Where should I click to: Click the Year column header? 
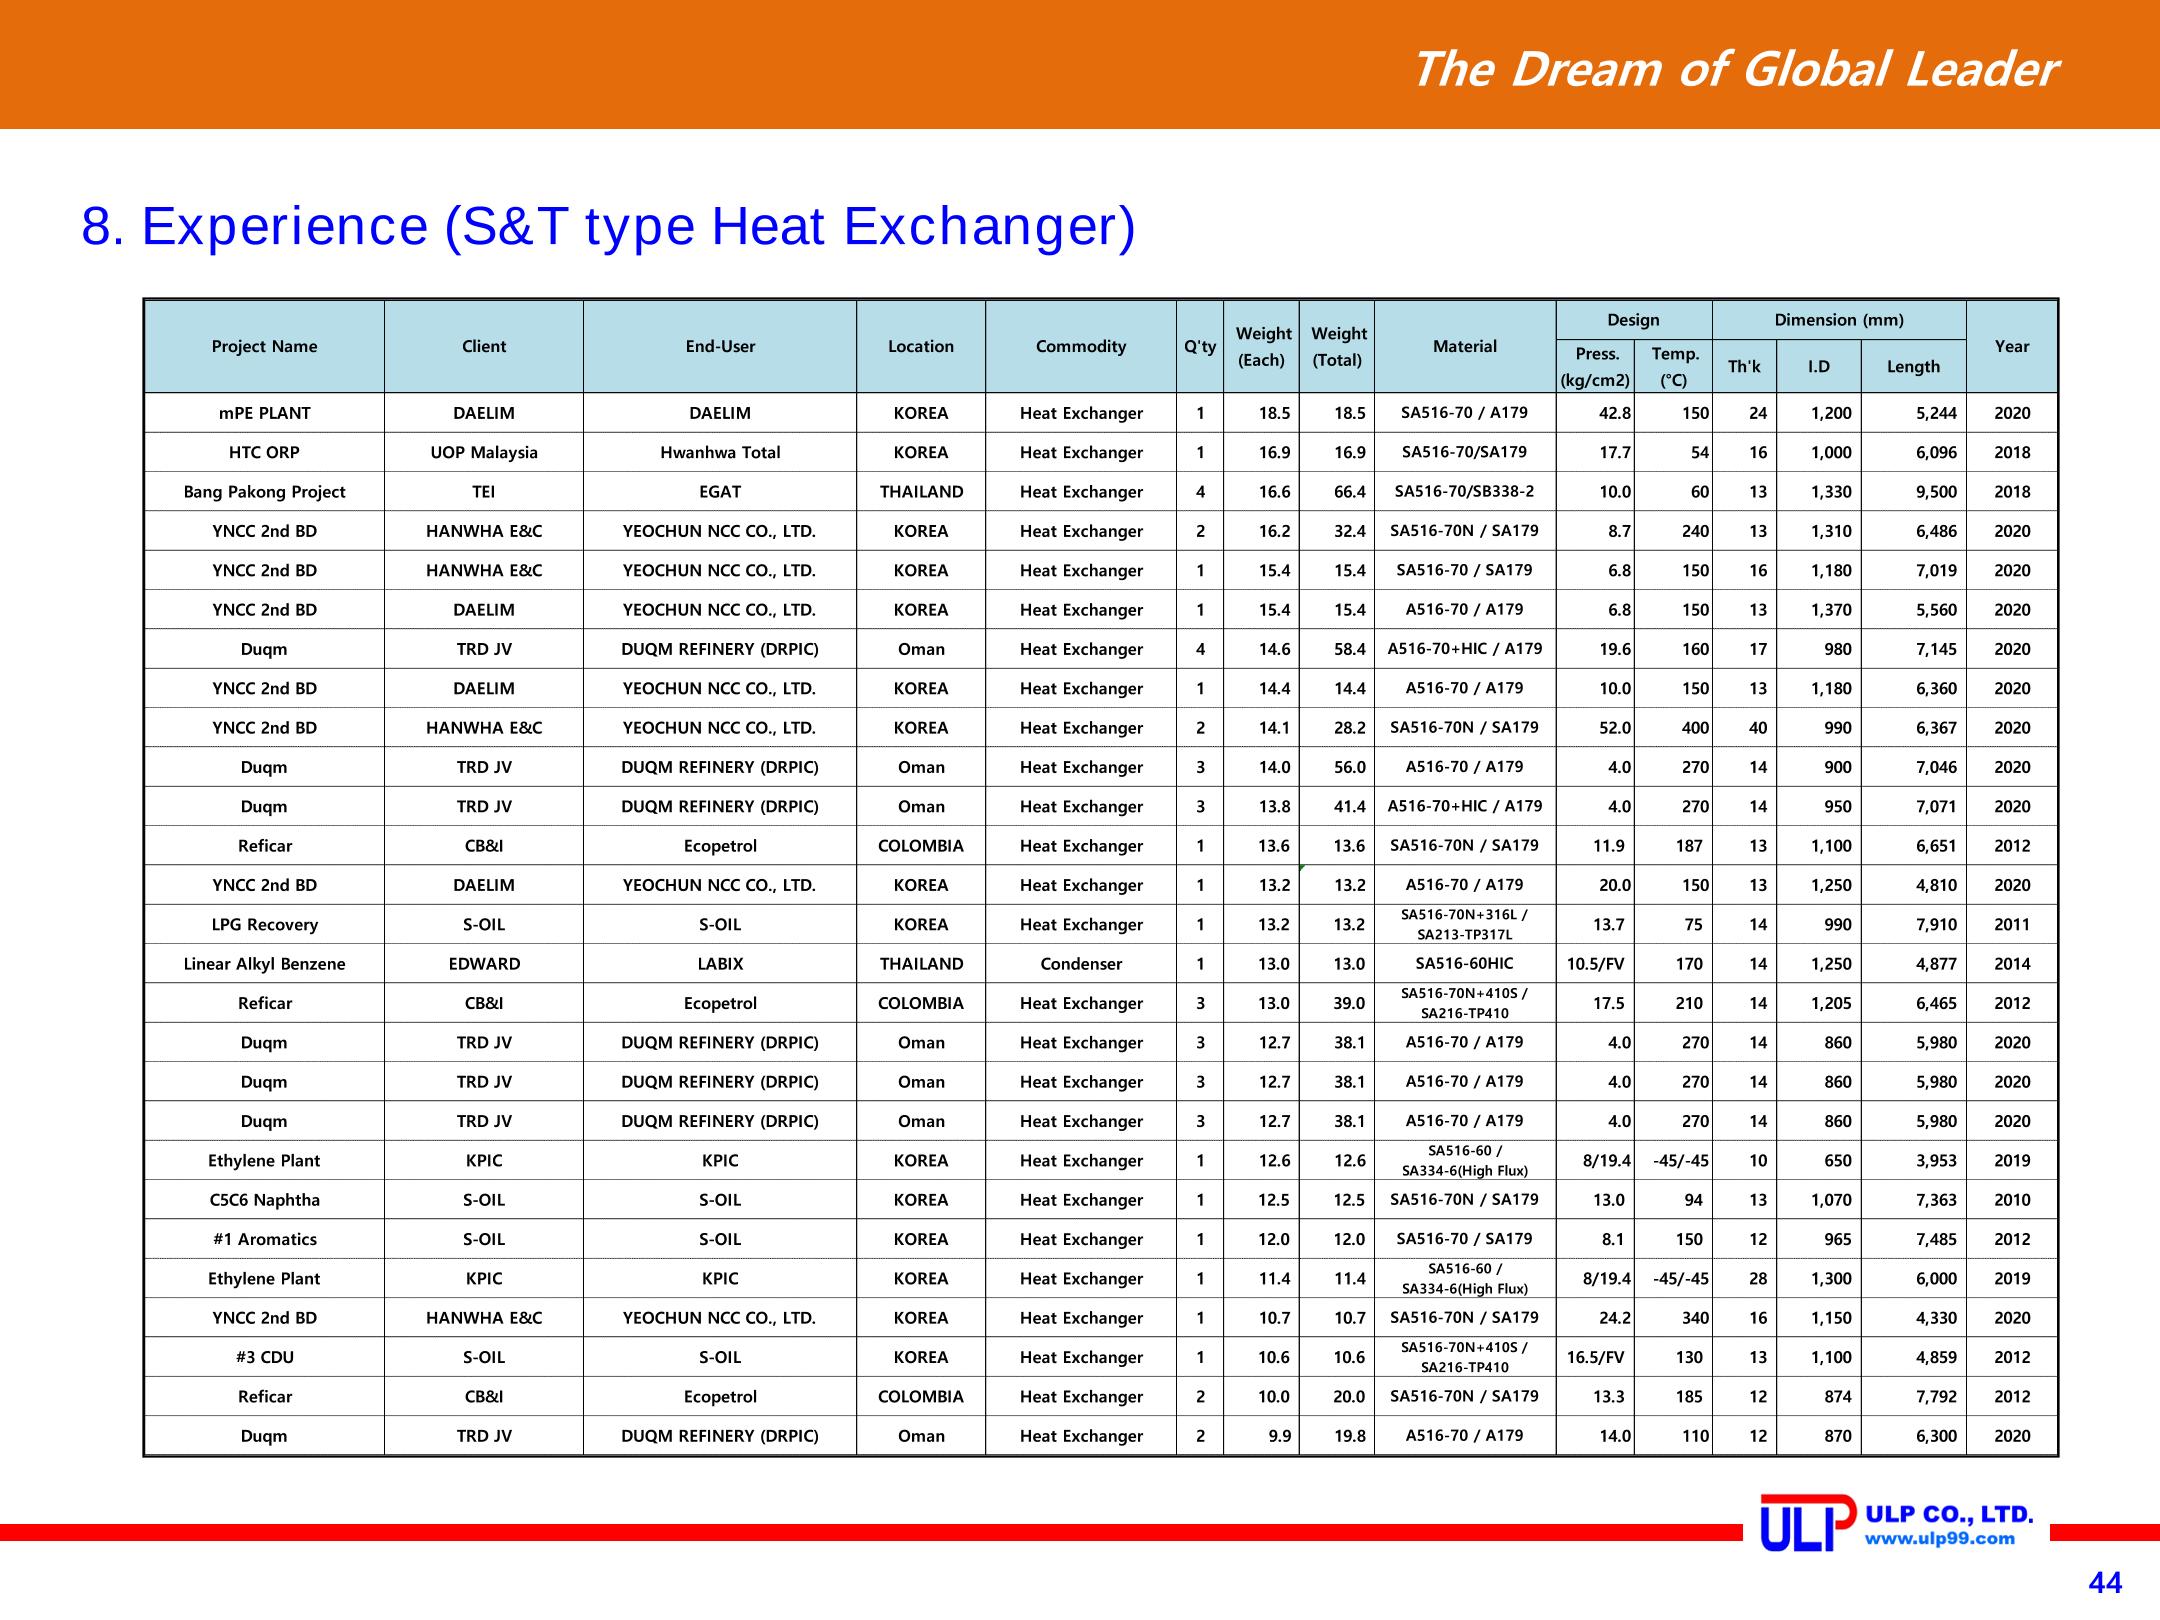point(2012,346)
